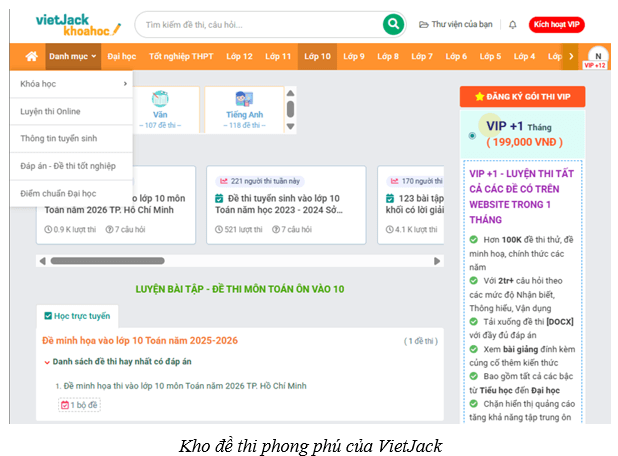
Task: Toggle the Học trực tuyến checkbox
Action: (48, 316)
